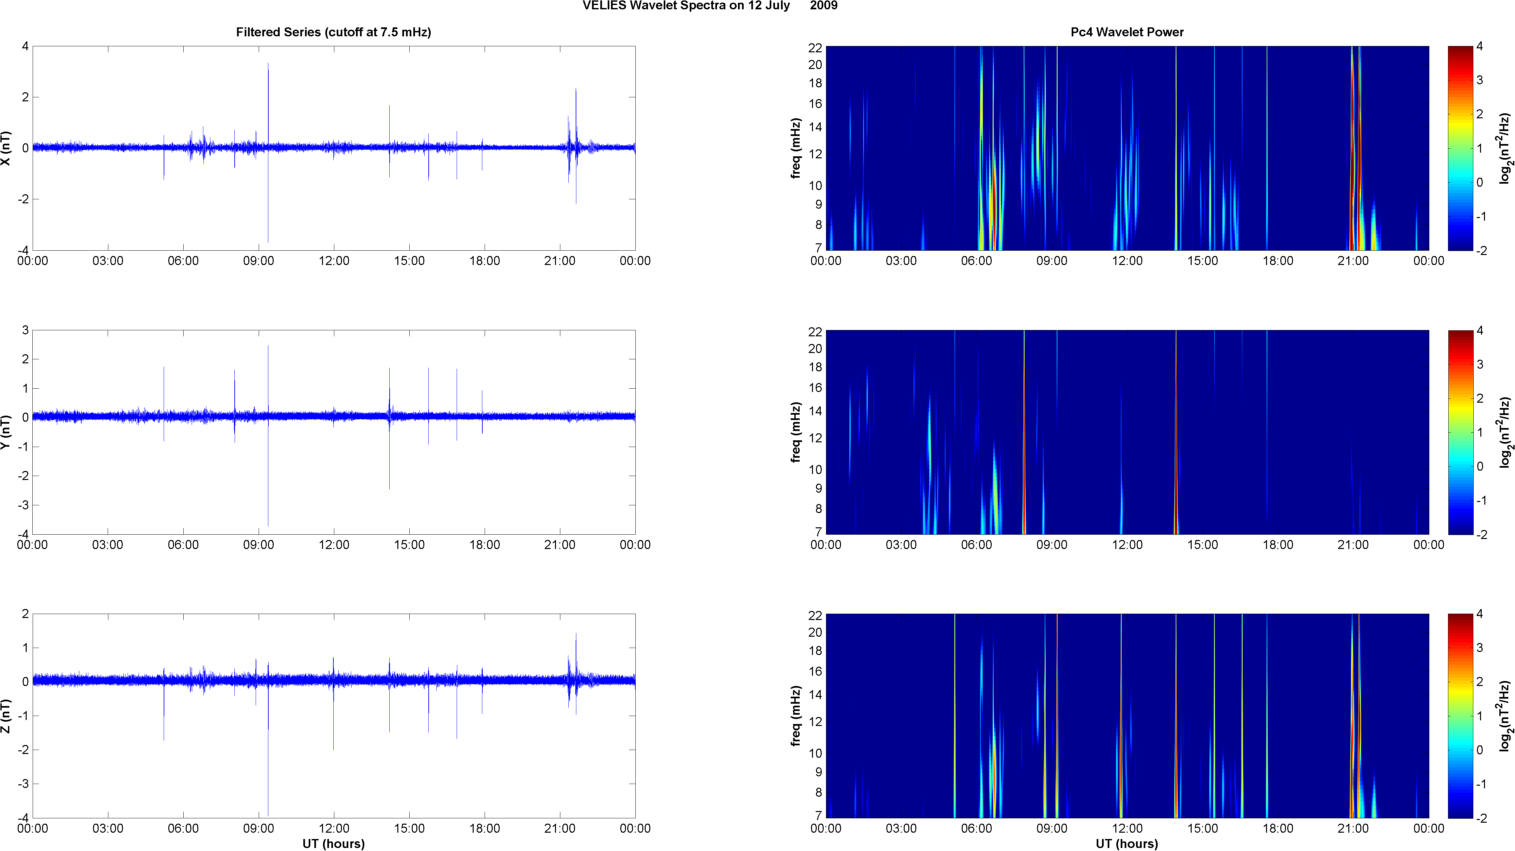Click the UT (hours) label under the bottom spectrogram

(x=1127, y=844)
